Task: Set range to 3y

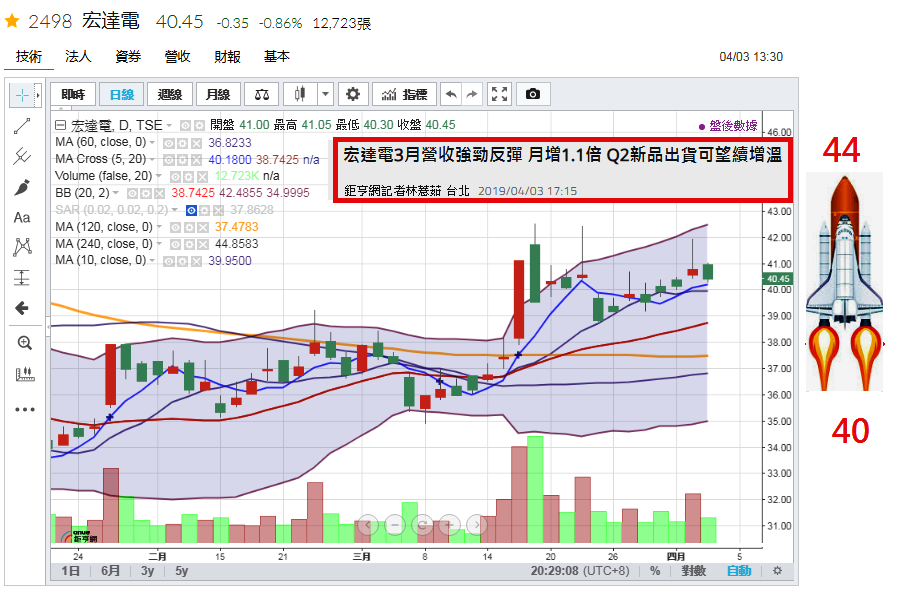Action: tap(148, 571)
